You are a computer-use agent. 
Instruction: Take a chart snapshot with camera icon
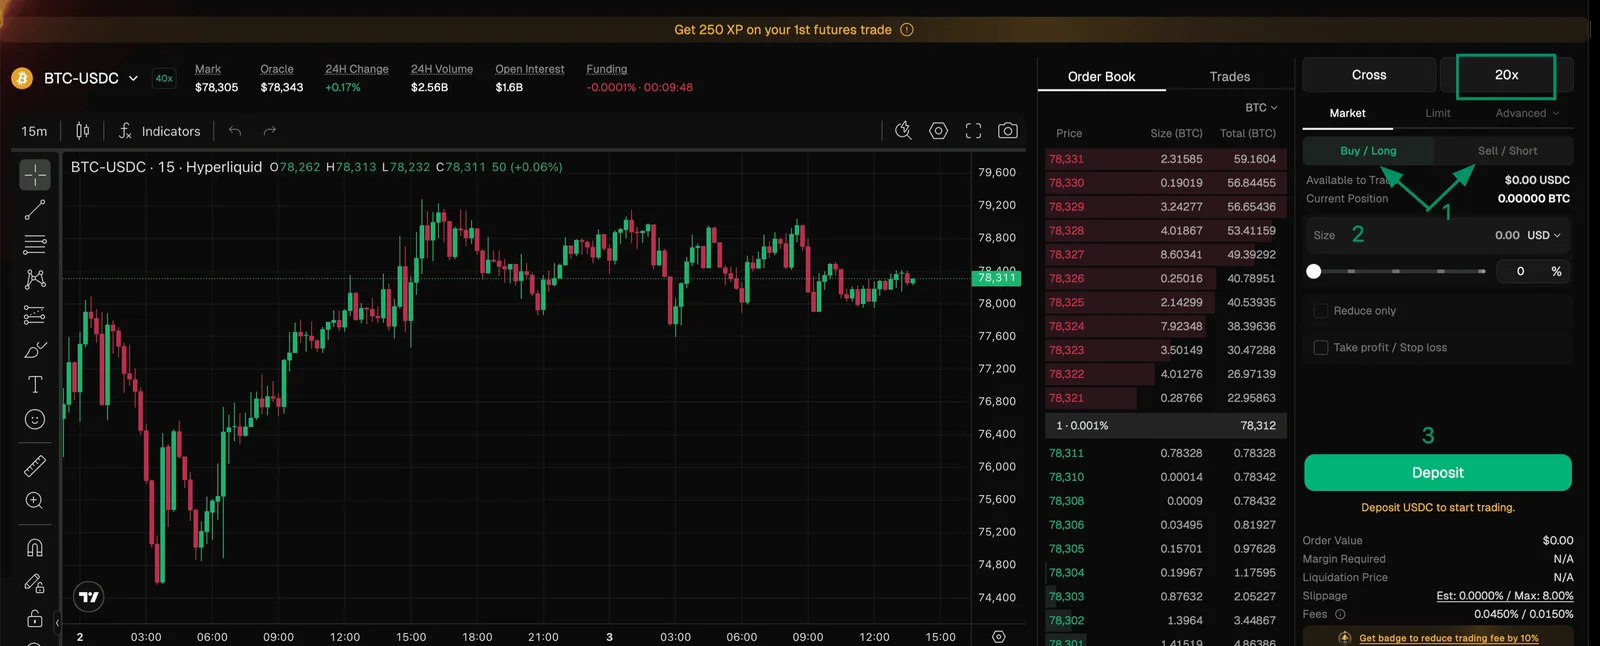point(1008,131)
